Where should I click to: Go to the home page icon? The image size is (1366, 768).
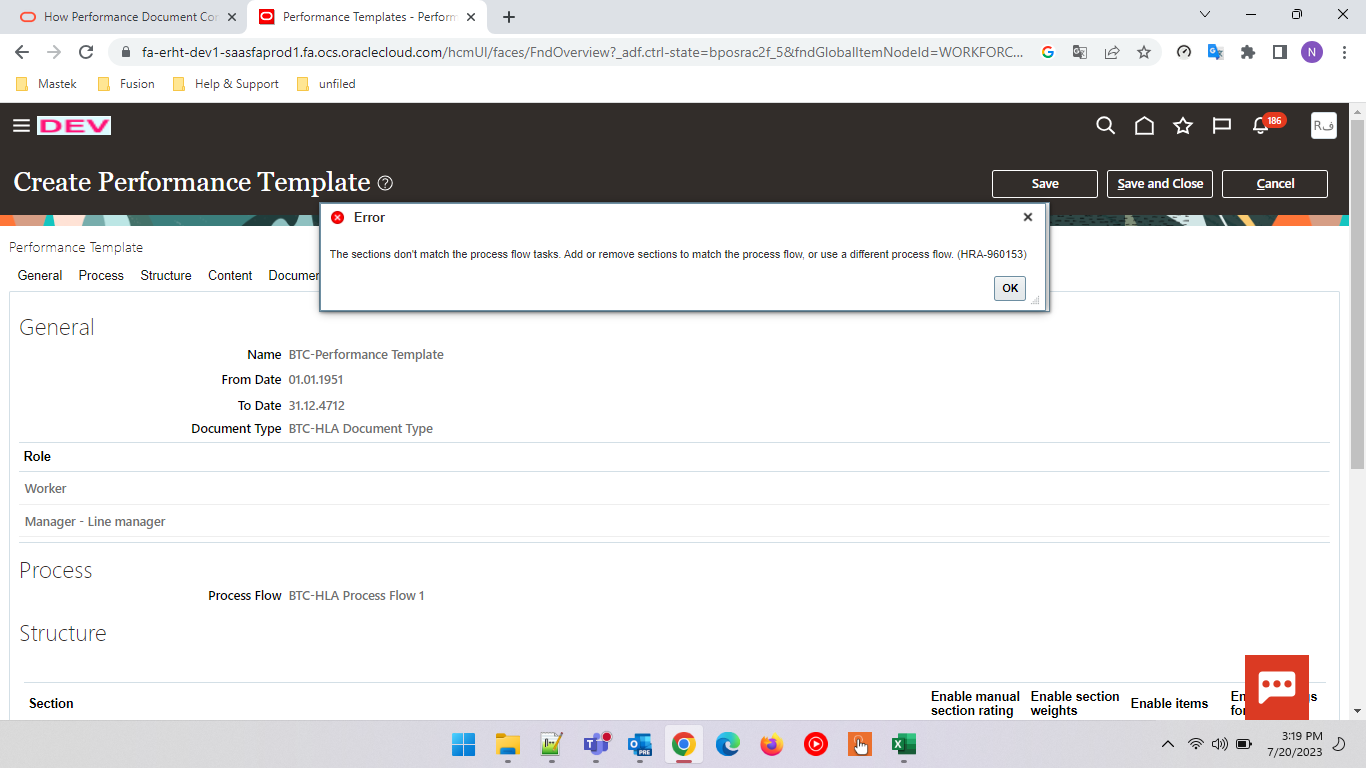(x=1144, y=126)
